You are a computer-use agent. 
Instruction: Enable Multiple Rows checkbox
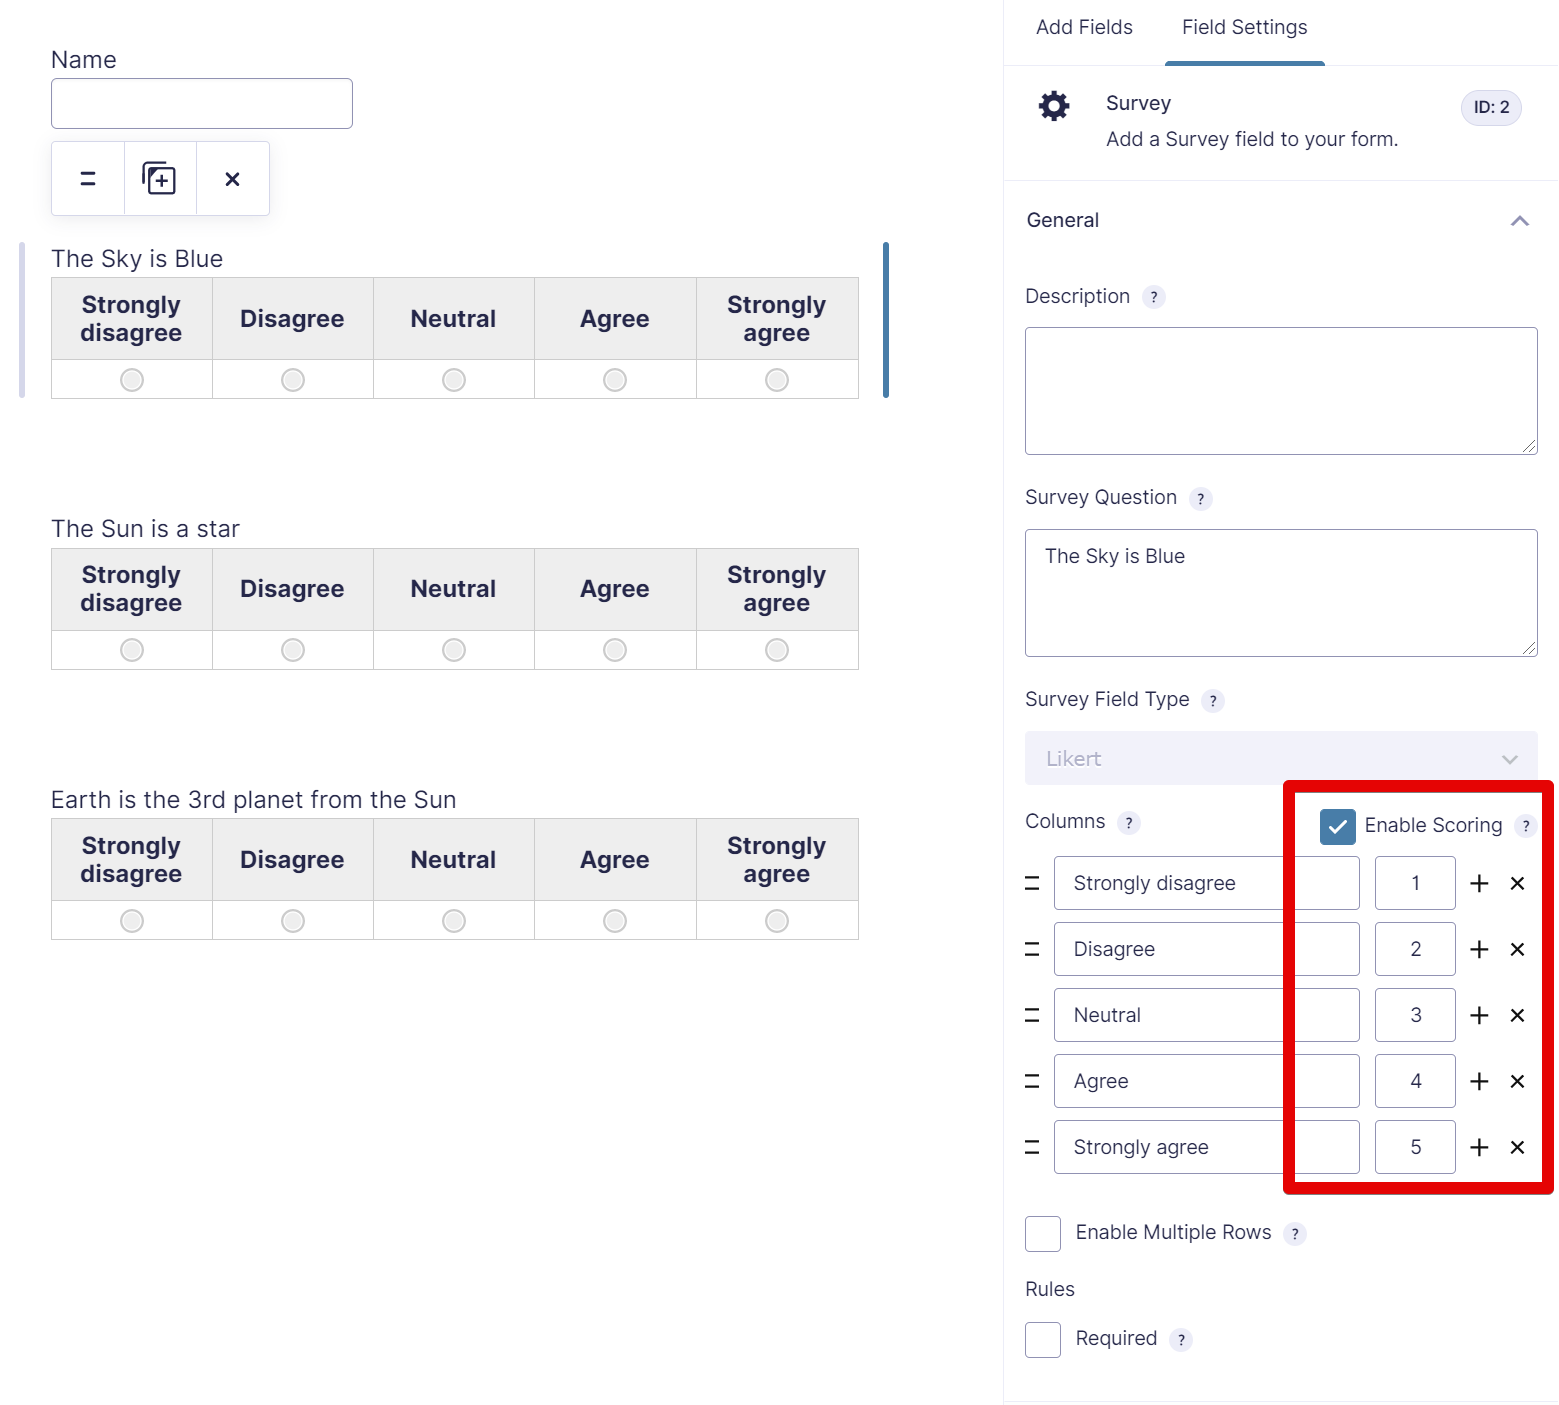click(x=1043, y=1233)
